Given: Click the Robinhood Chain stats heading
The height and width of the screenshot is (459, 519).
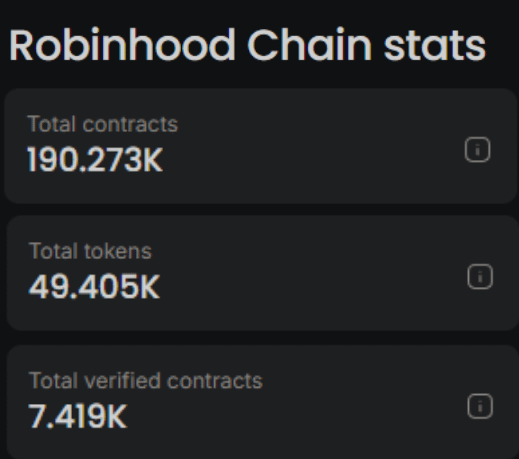Looking at the screenshot, I should click(247, 45).
